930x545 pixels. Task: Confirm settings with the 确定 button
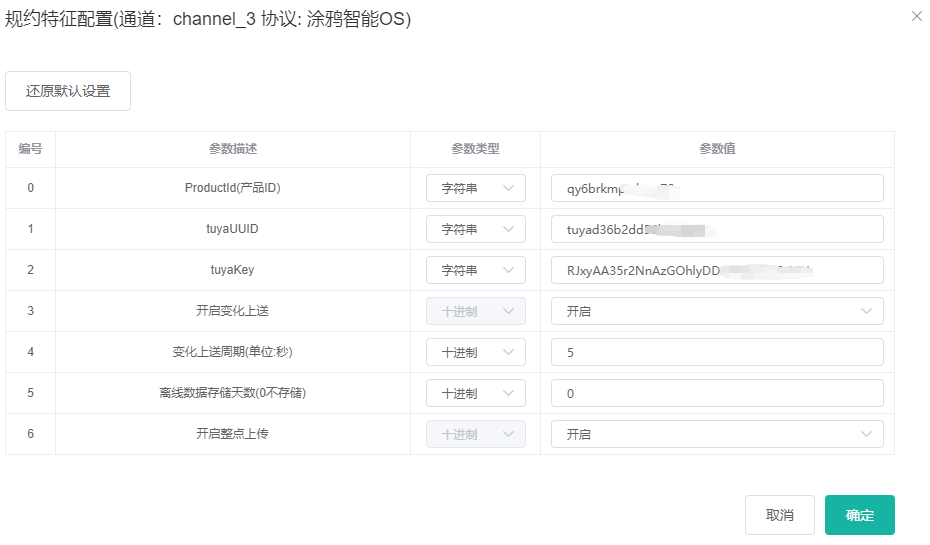[859, 515]
